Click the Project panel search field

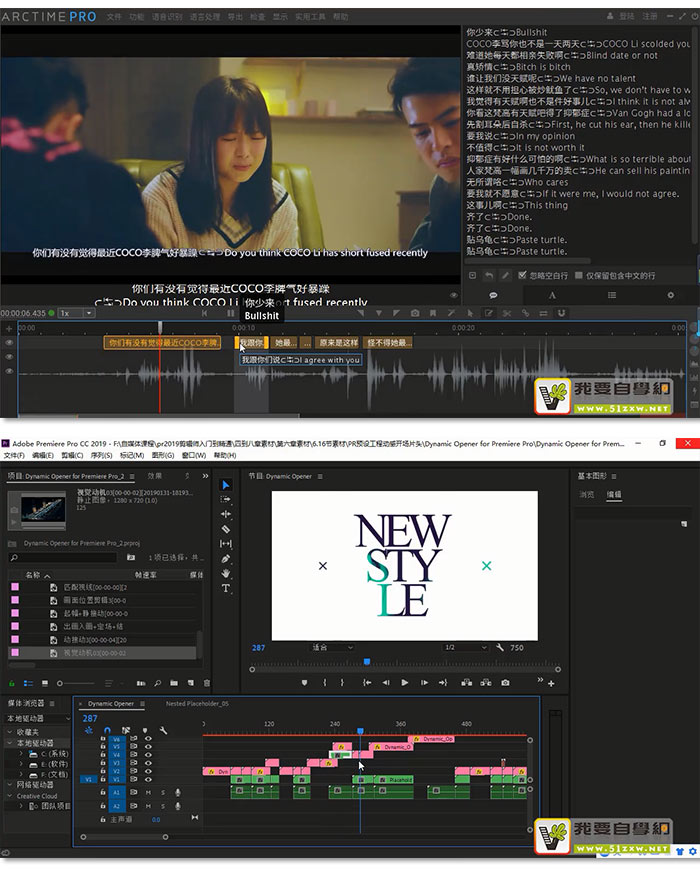point(63,557)
